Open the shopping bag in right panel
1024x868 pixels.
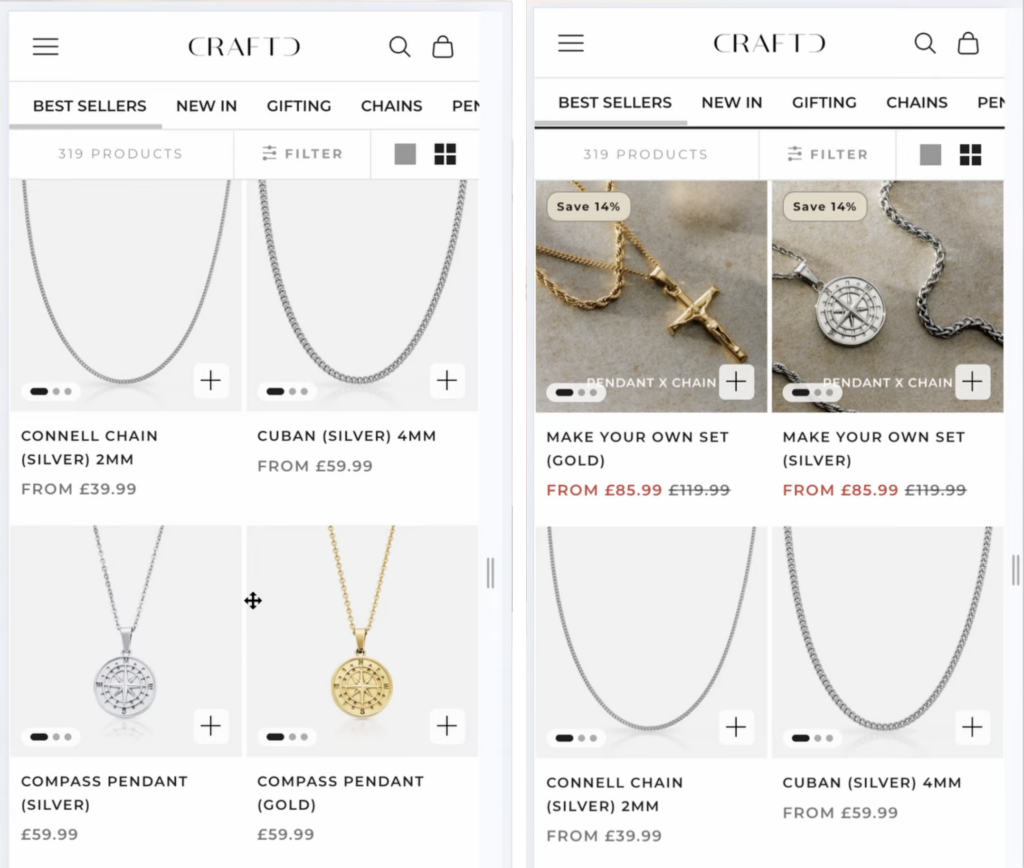(x=968, y=43)
